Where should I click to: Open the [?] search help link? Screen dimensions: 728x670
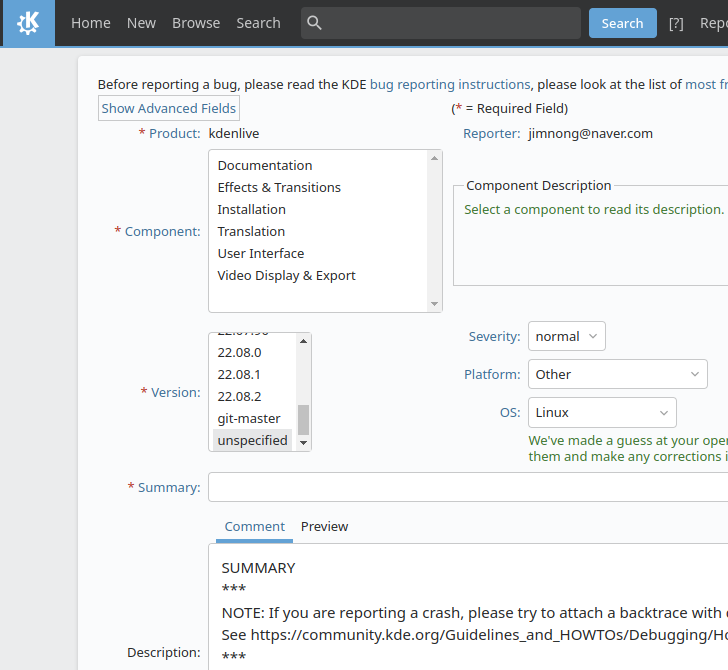click(x=676, y=23)
